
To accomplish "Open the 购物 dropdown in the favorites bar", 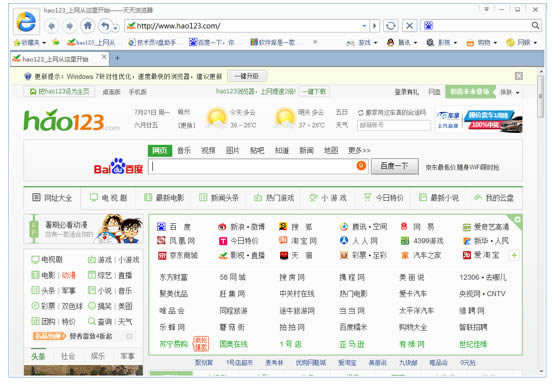I will (482, 42).
